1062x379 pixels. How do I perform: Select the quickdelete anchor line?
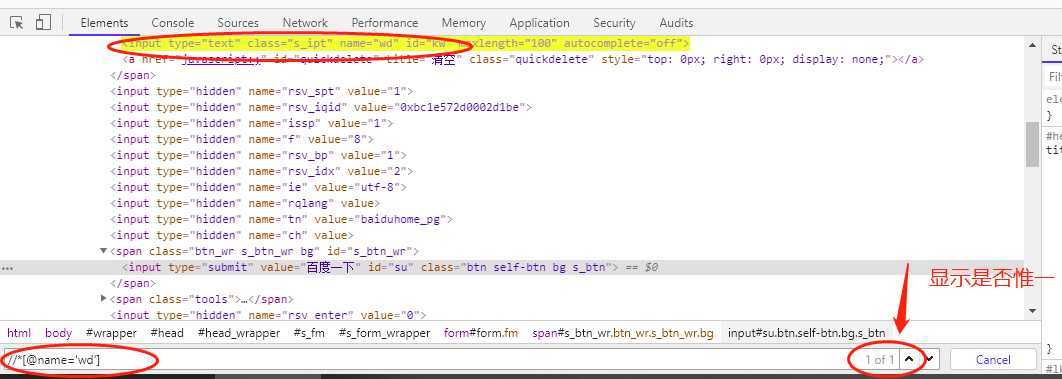point(522,59)
